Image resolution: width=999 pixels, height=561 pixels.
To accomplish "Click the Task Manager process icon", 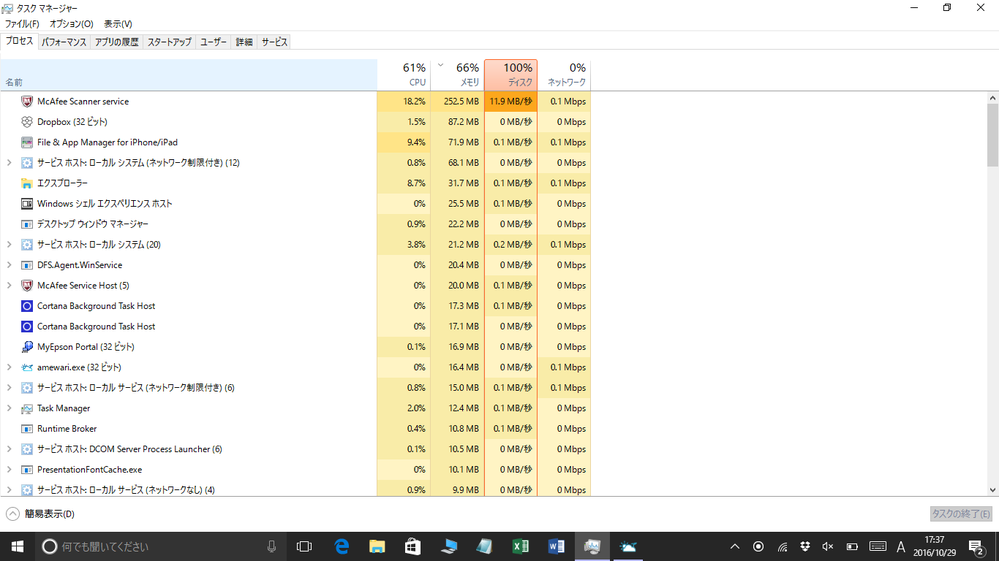I will (27, 408).
